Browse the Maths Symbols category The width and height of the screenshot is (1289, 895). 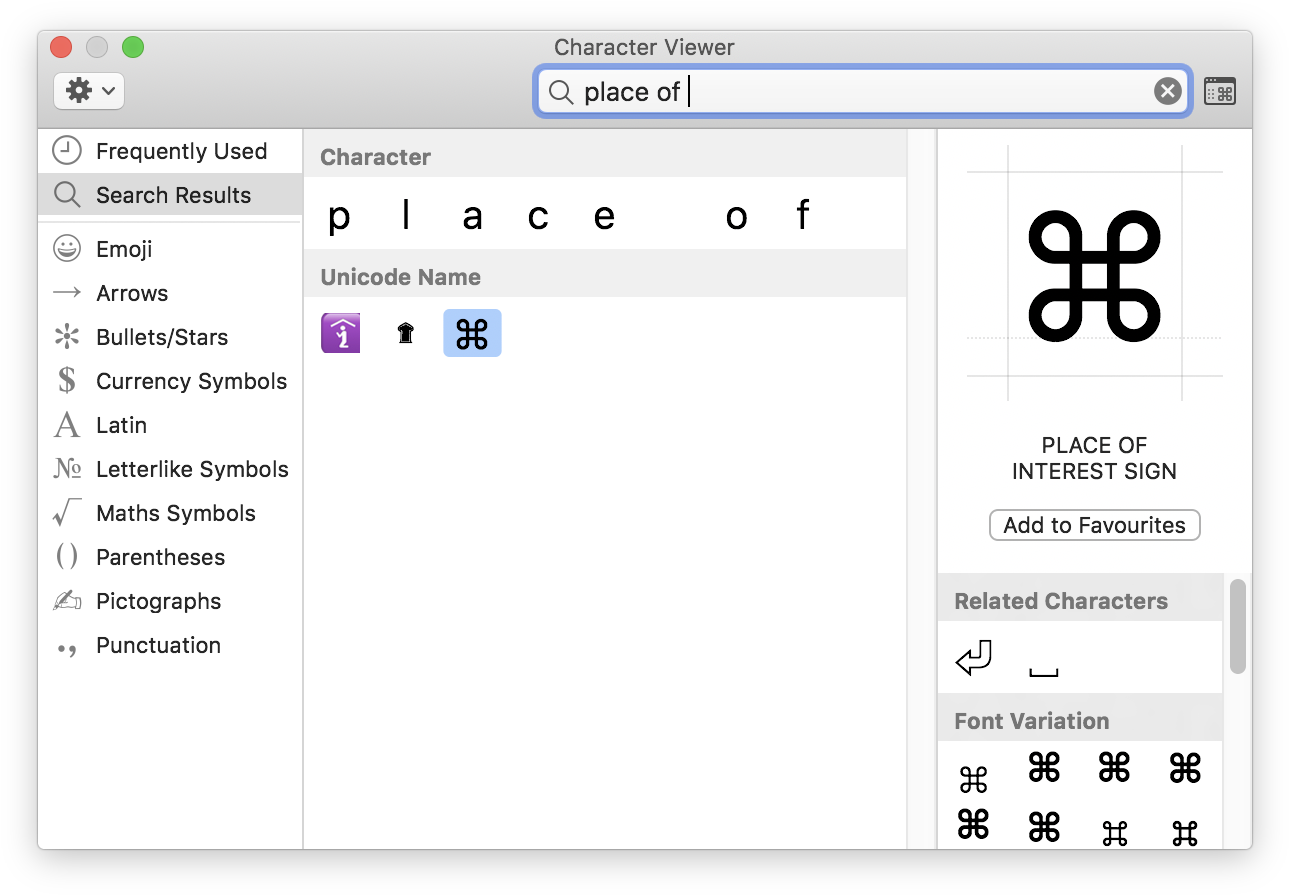click(175, 512)
